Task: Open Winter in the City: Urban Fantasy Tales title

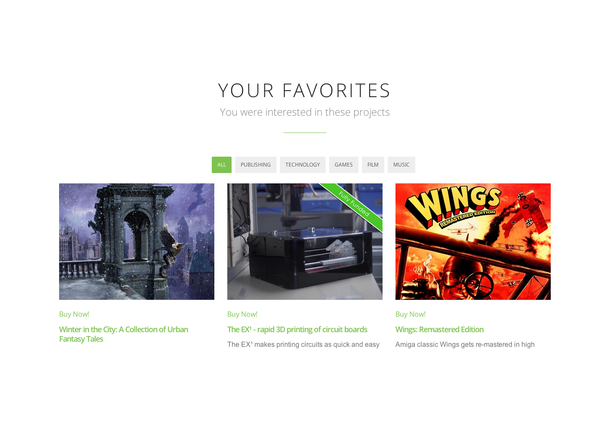Action: coord(124,334)
